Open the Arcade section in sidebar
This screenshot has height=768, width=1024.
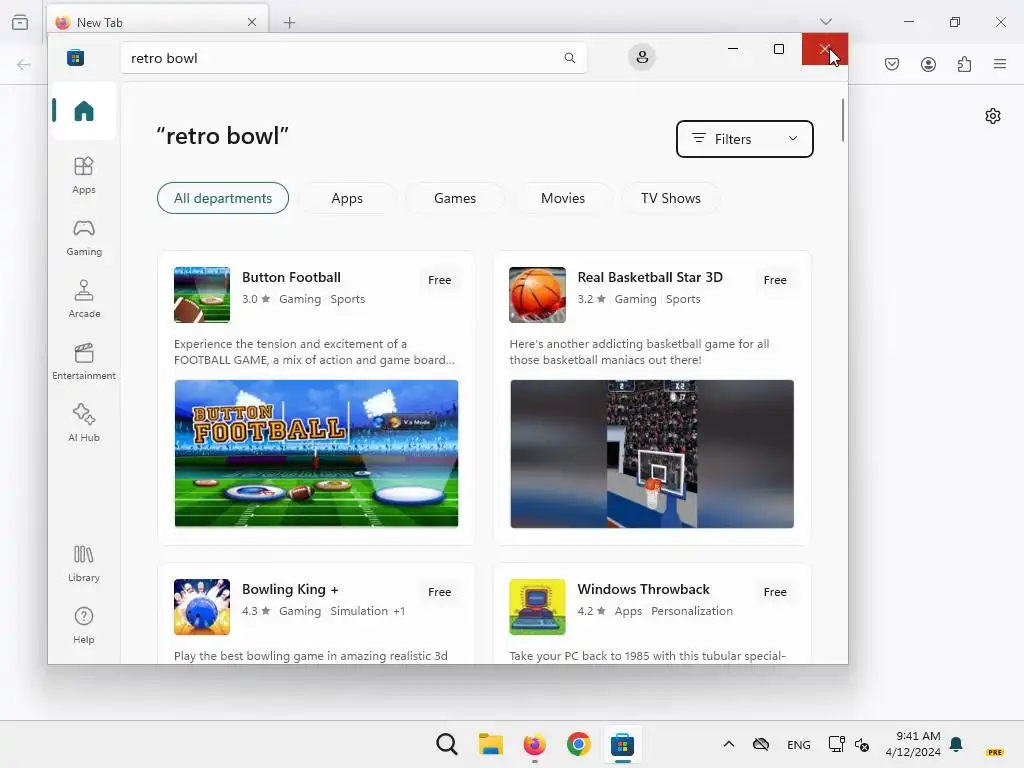click(x=84, y=299)
